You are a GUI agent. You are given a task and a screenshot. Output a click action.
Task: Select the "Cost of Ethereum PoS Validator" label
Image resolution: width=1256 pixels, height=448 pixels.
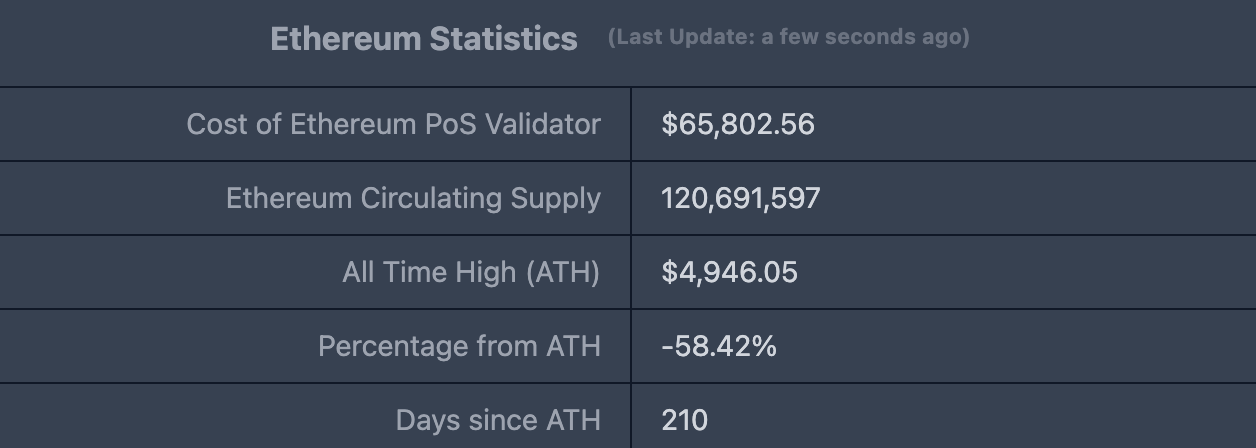click(393, 124)
